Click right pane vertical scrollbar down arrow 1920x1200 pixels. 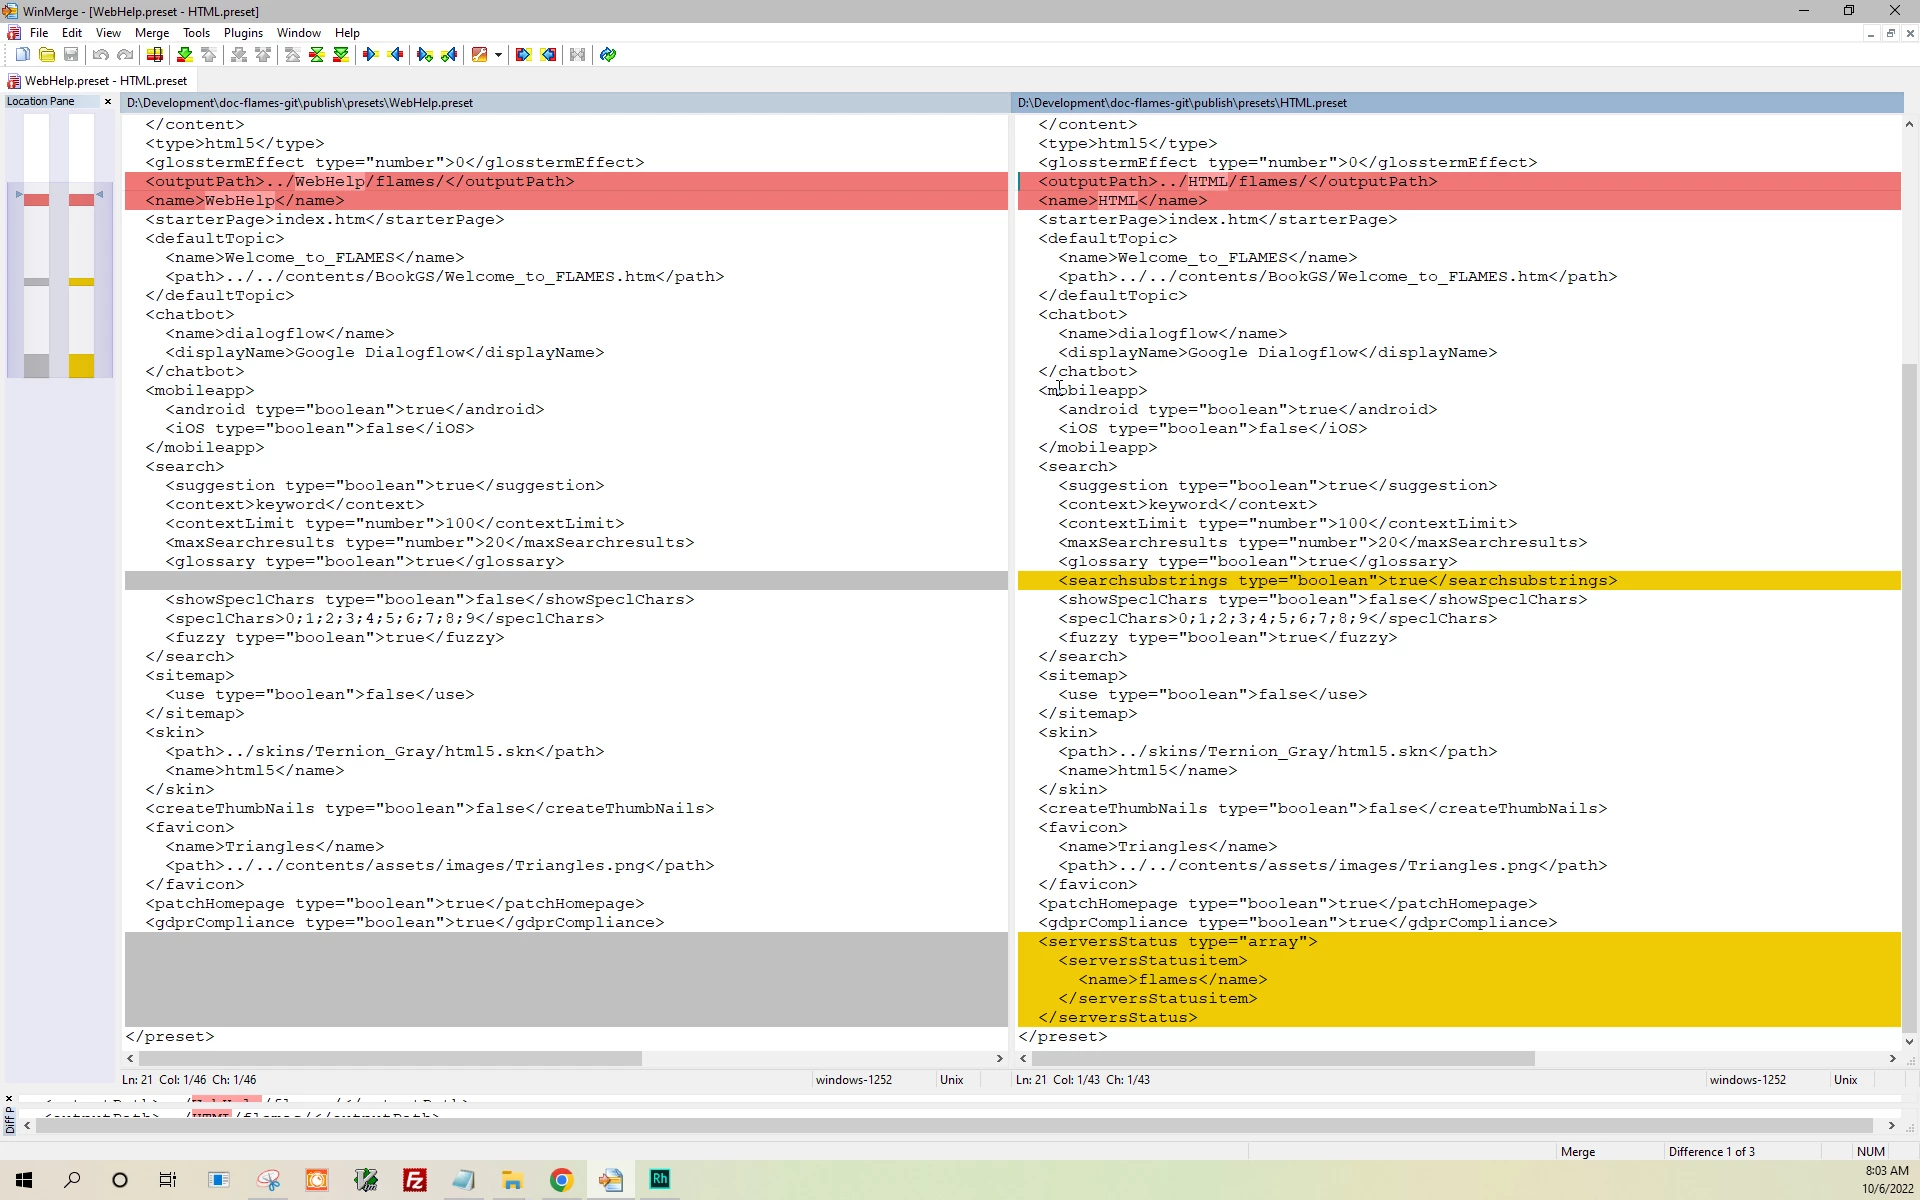(x=1908, y=1041)
